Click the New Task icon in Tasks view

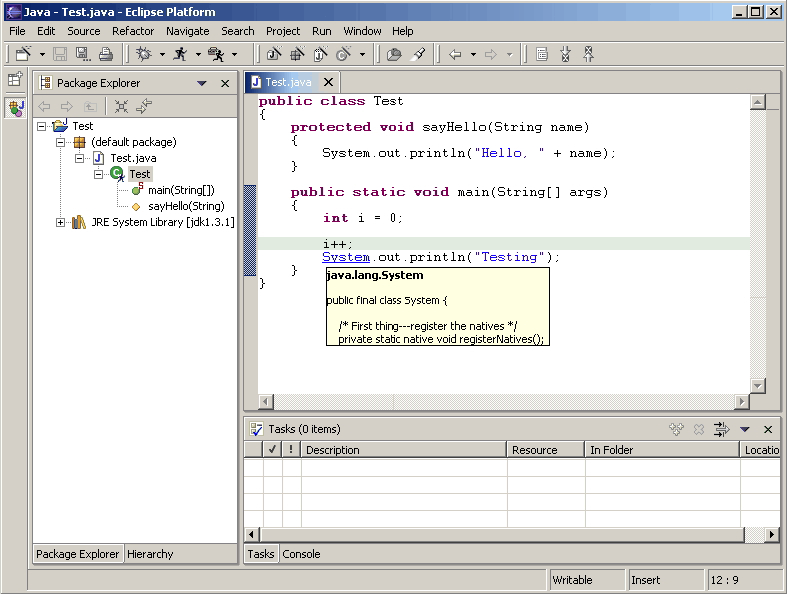coord(676,429)
